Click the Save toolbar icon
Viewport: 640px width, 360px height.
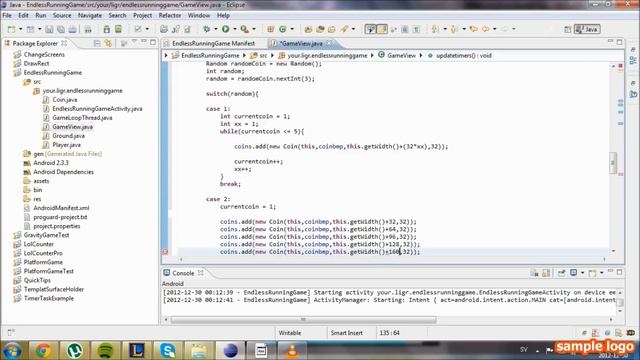(49, 29)
